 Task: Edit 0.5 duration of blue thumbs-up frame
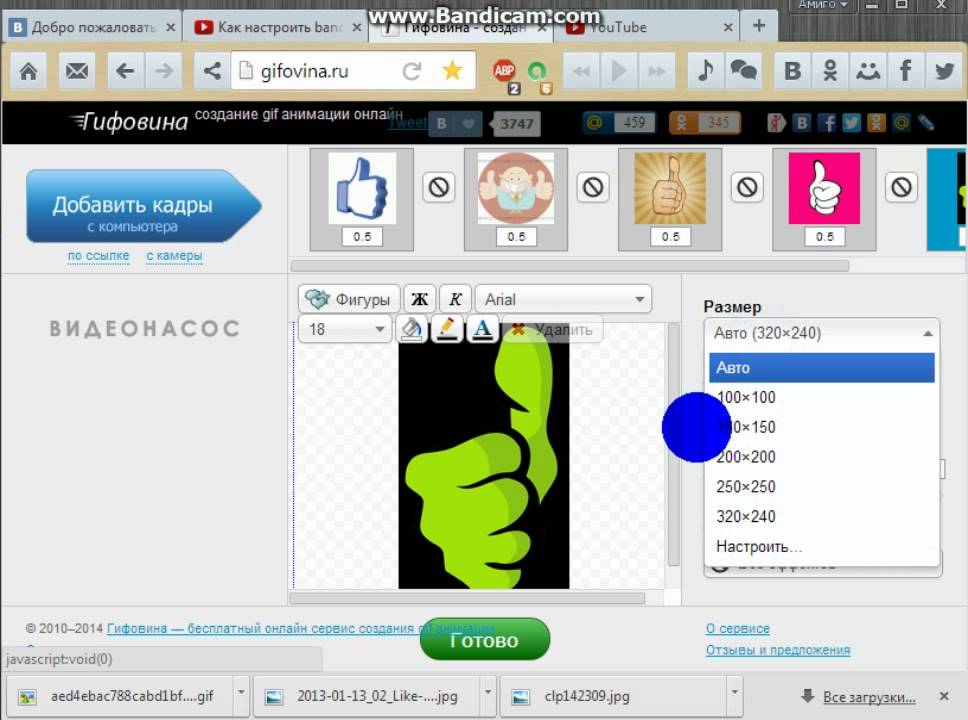362,237
